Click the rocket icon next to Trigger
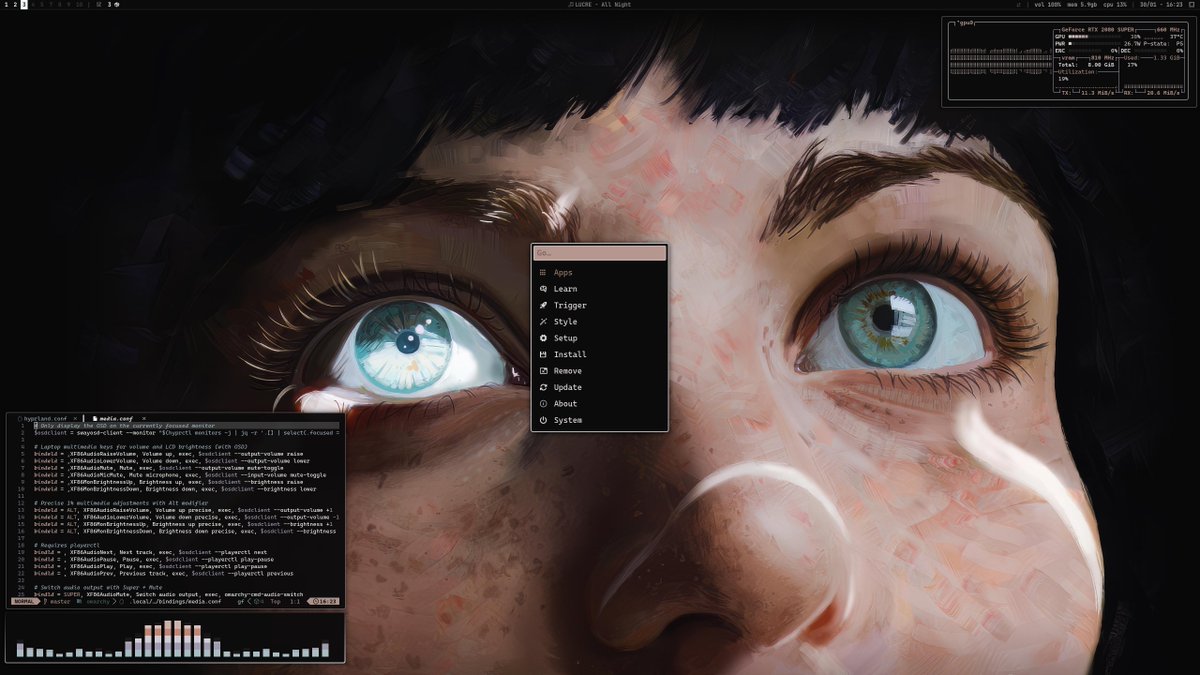Screen dimensions: 1200x675 pyautogui.click(x=543, y=305)
